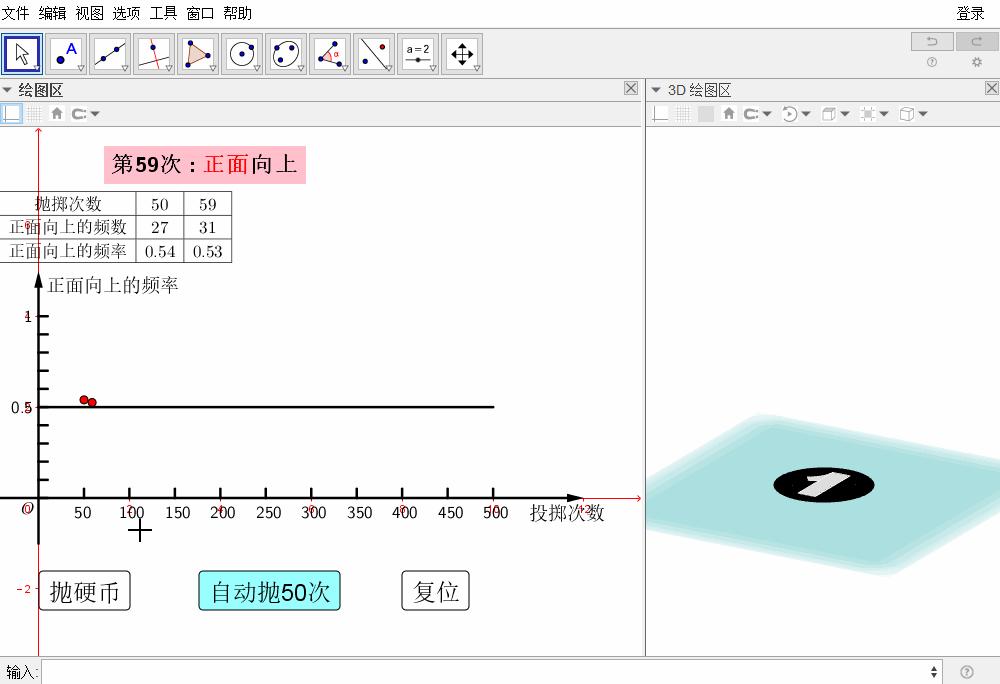Open the settings gear icon
Image resolution: width=1000 pixels, height=684 pixels.
tap(976, 62)
